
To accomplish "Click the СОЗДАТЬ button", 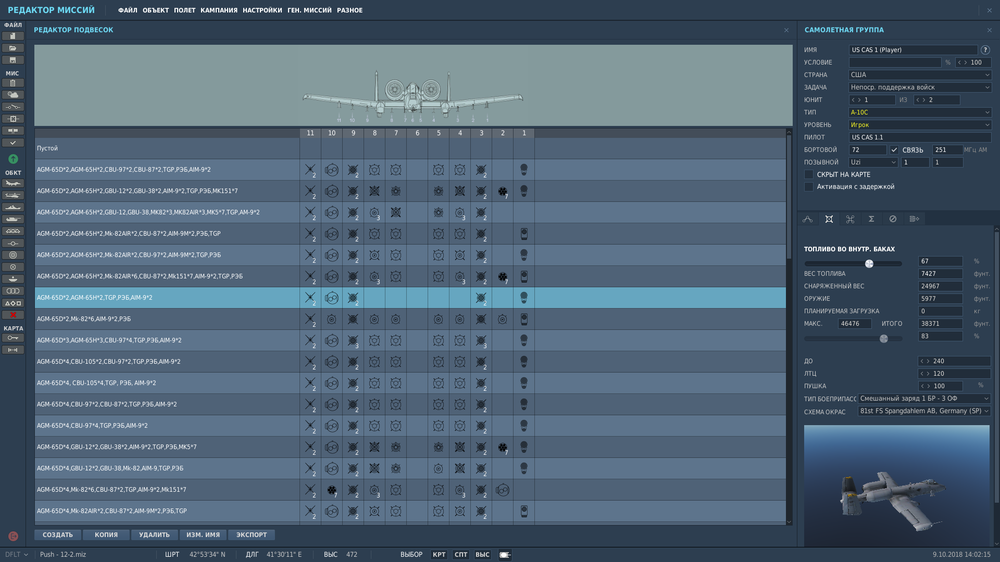I will [x=58, y=535].
